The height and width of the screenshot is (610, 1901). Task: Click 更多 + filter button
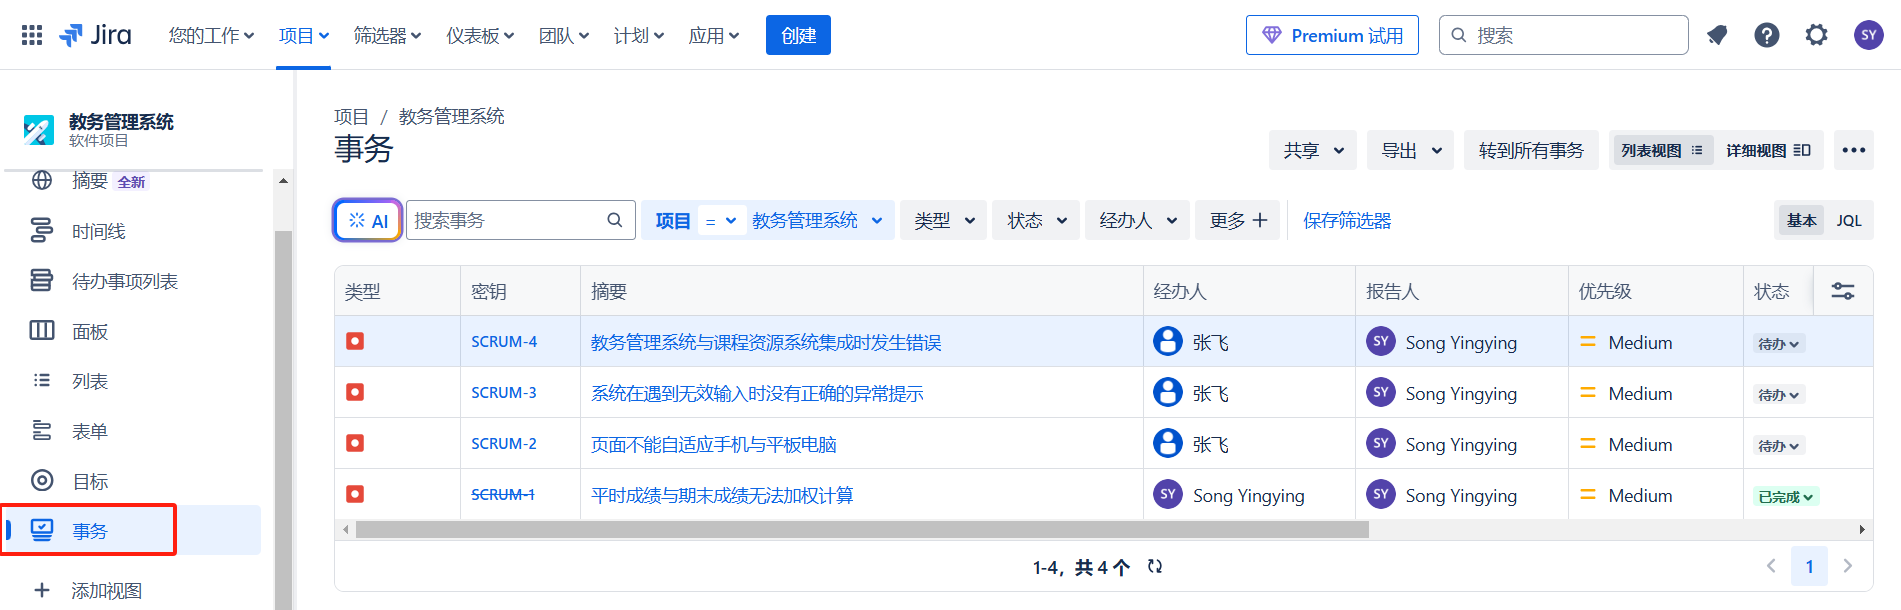pyautogui.click(x=1238, y=220)
